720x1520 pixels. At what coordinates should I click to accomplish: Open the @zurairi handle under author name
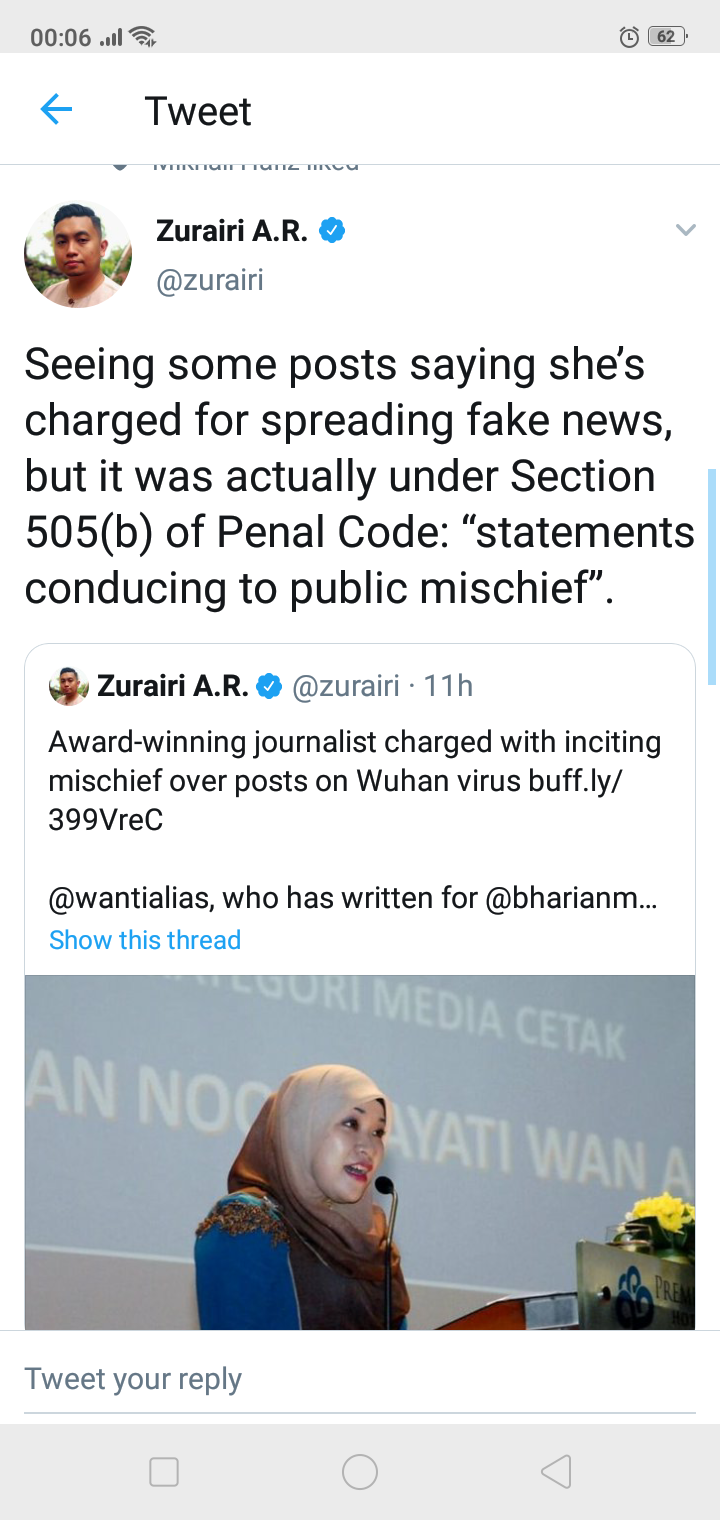(210, 280)
